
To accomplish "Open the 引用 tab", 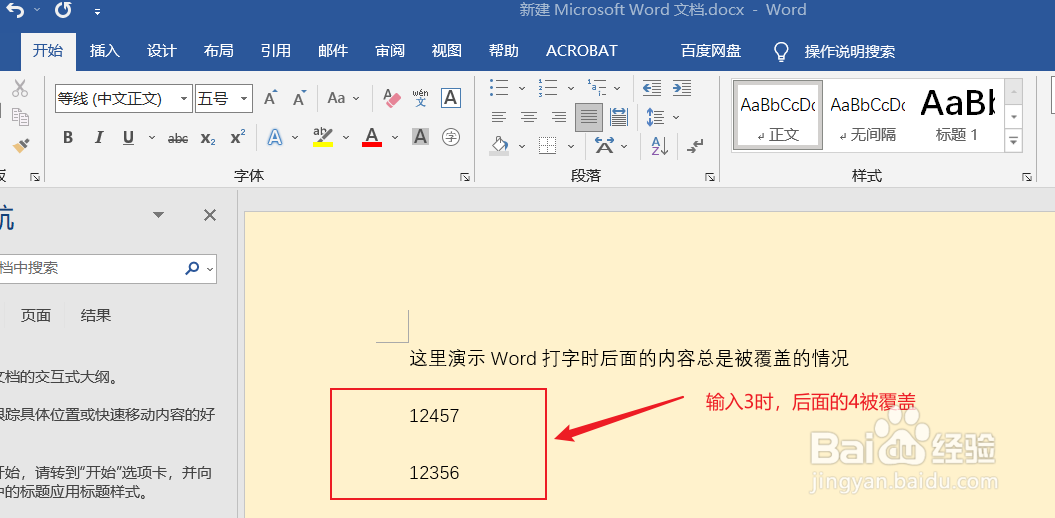I will [x=276, y=51].
